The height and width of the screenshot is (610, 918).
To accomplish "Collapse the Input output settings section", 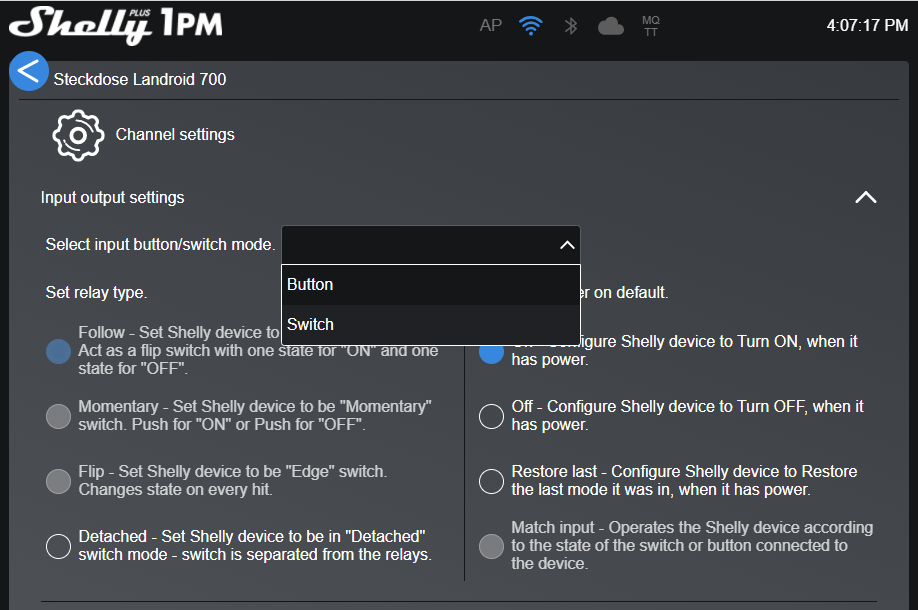I will point(865,198).
